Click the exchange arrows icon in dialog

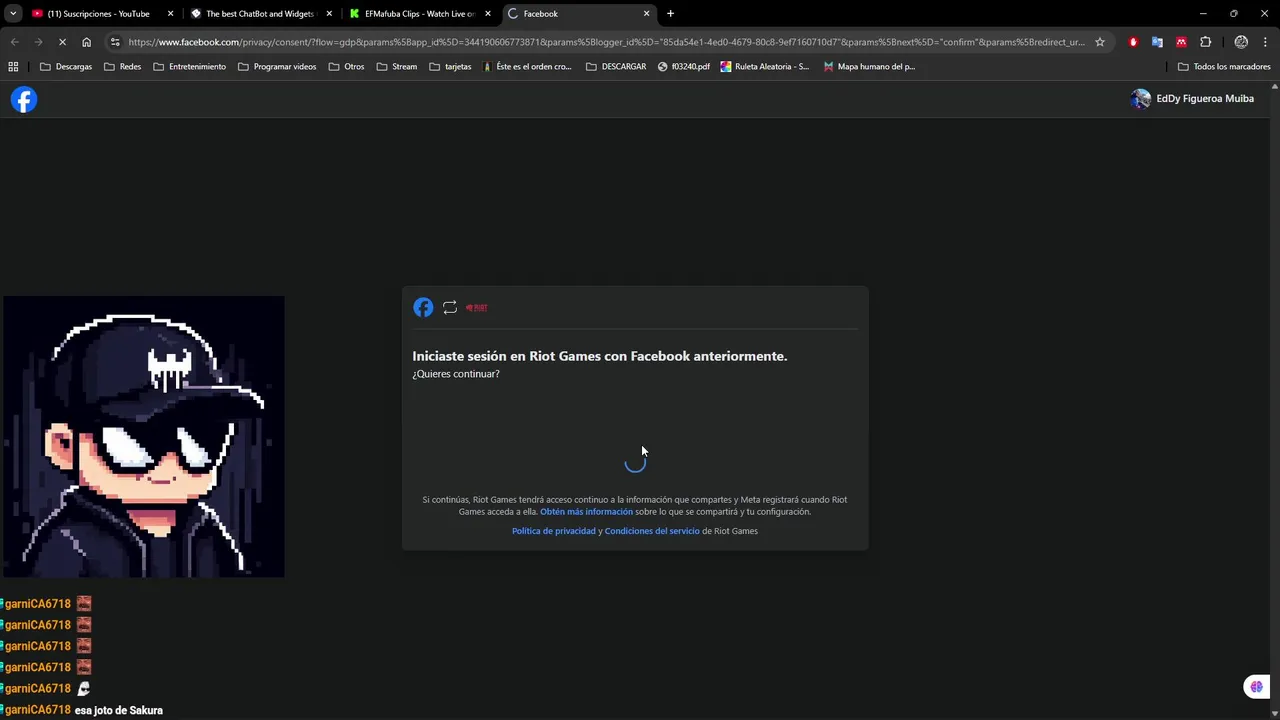coord(450,308)
